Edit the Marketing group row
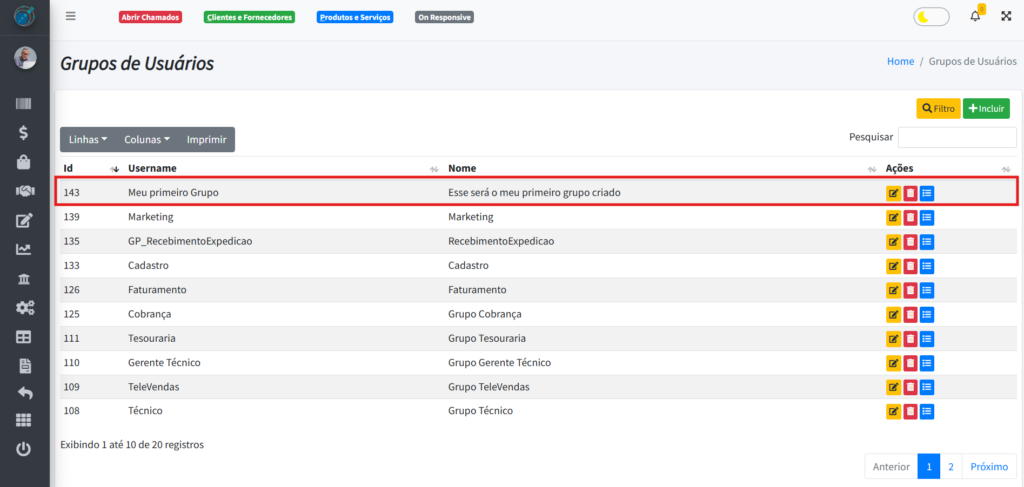Viewport: 1024px width, 487px height. (x=893, y=217)
